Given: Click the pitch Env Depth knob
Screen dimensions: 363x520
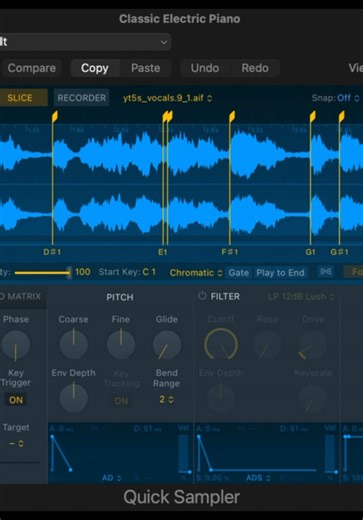Looking at the screenshot, I should pos(73,398).
